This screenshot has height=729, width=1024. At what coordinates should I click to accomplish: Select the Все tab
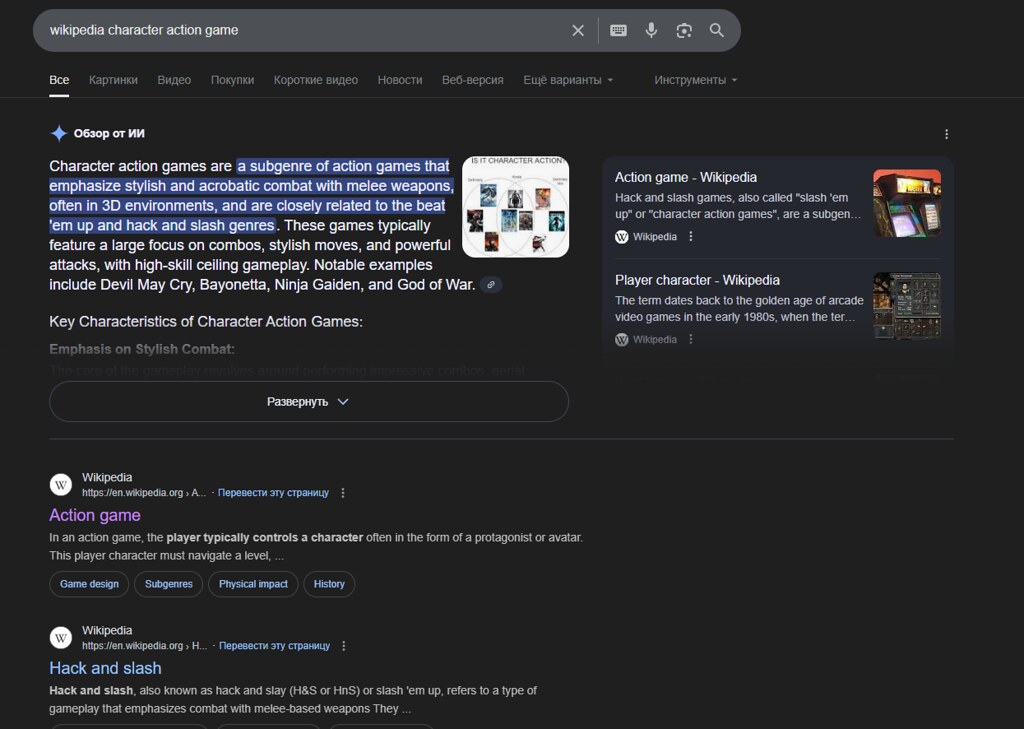tap(59, 80)
